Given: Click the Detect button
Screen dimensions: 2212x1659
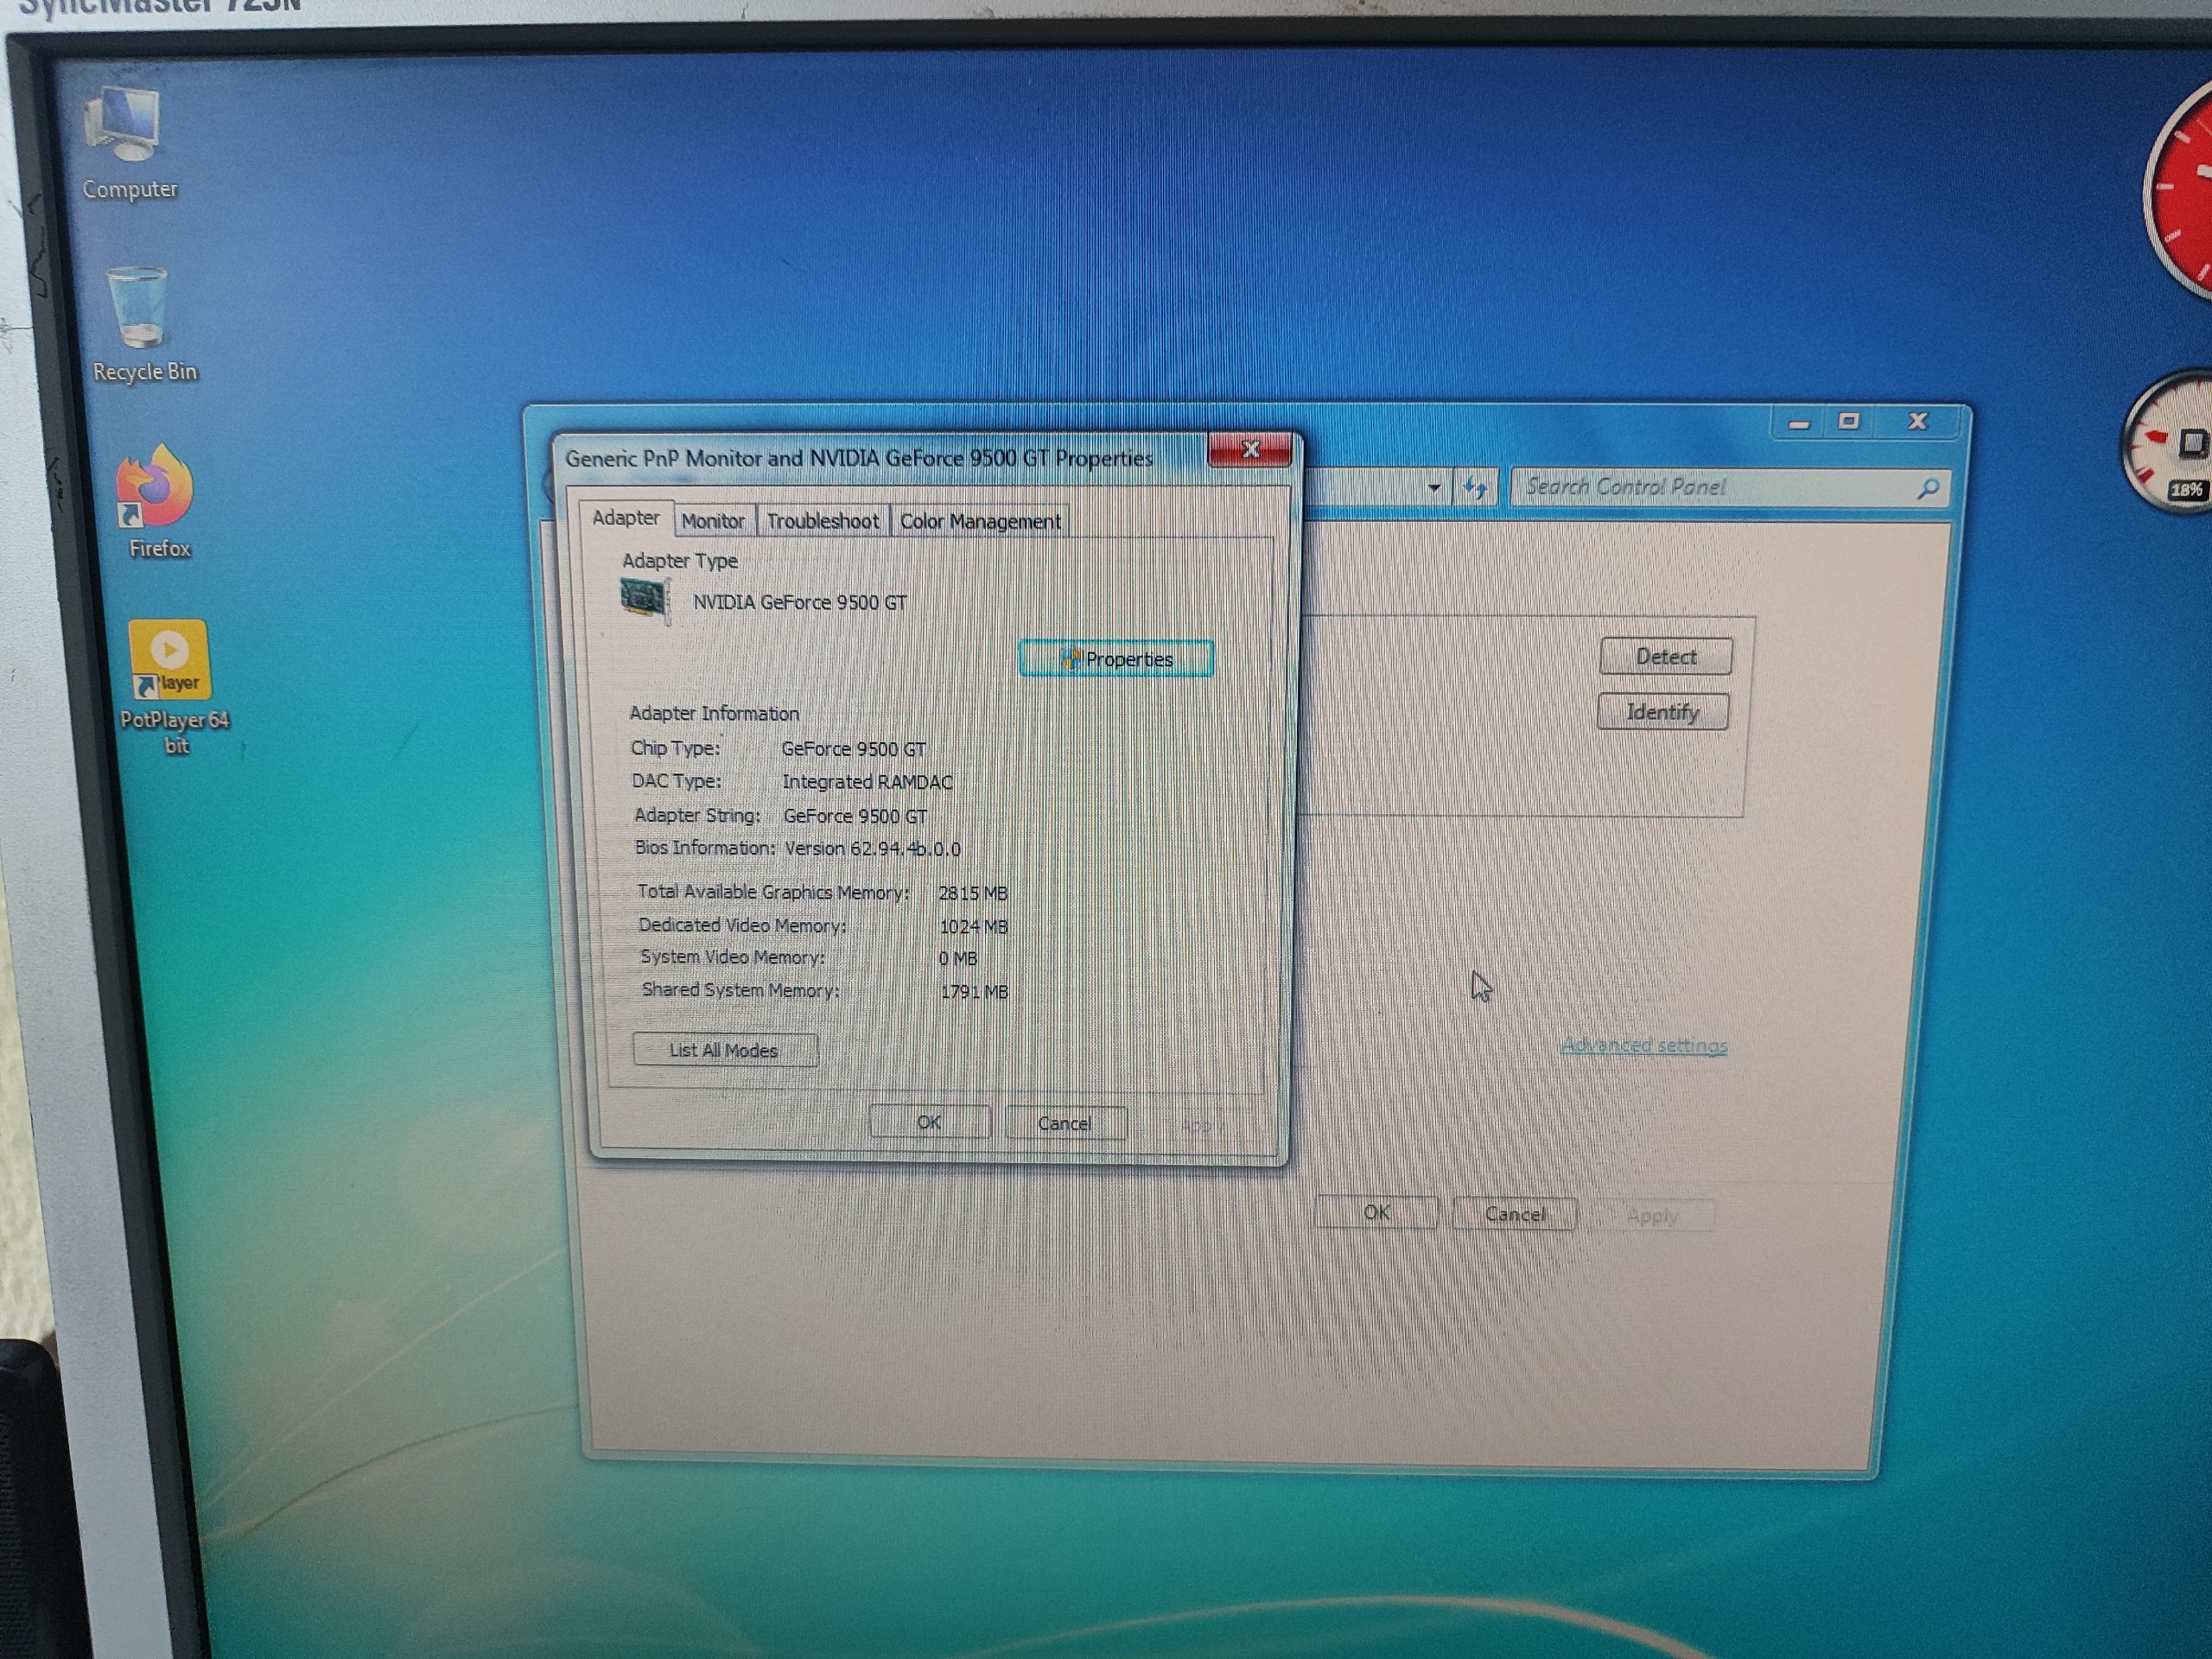Looking at the screenshot, I should [1665, 657].
